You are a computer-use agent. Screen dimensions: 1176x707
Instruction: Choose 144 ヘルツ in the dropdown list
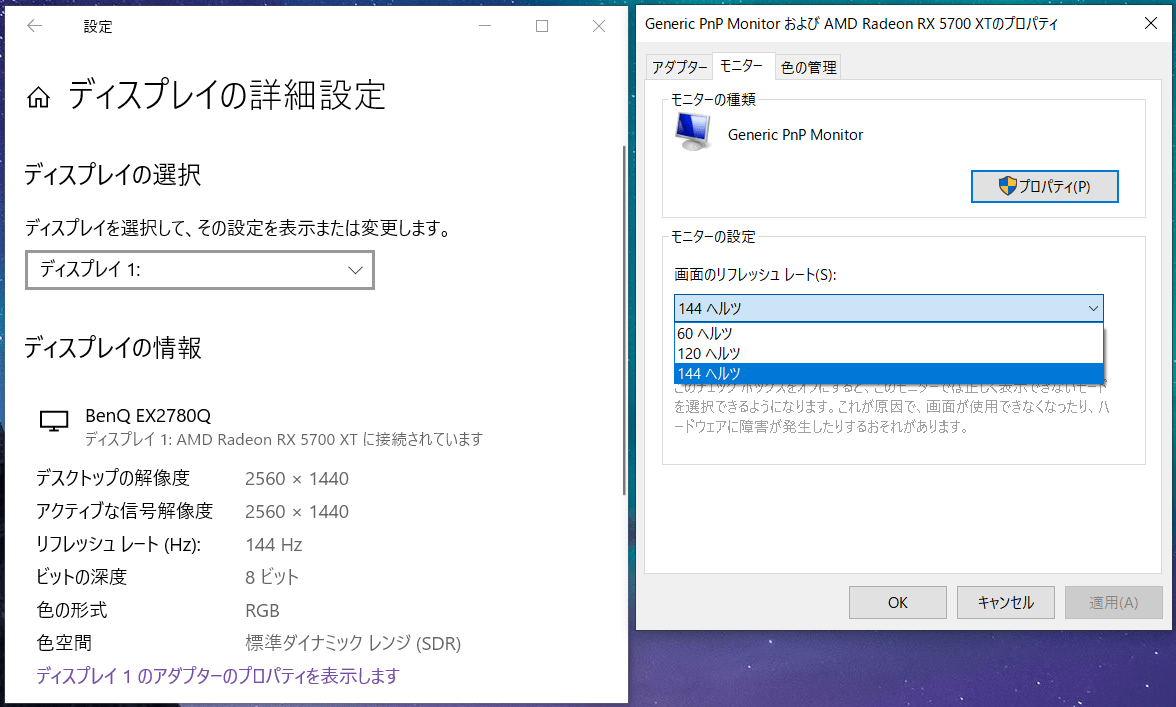click(x=889, y=373)
